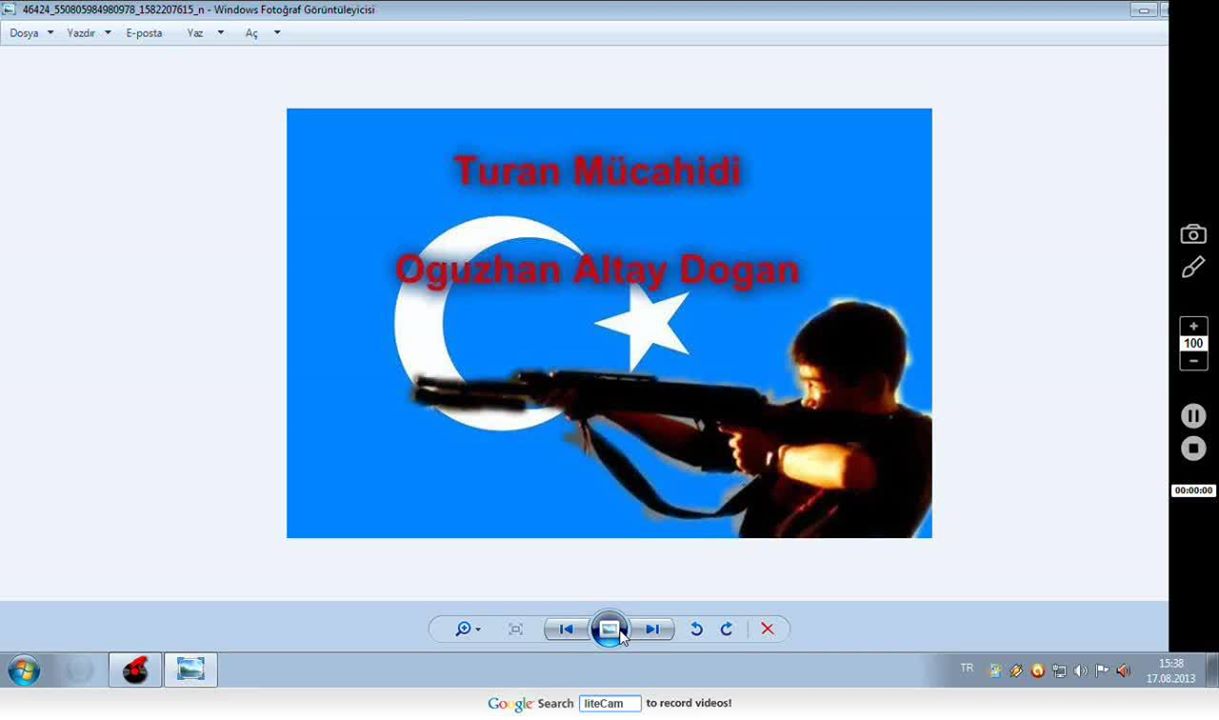Rotate the photo counterclockwise

[x=697, y=629]
